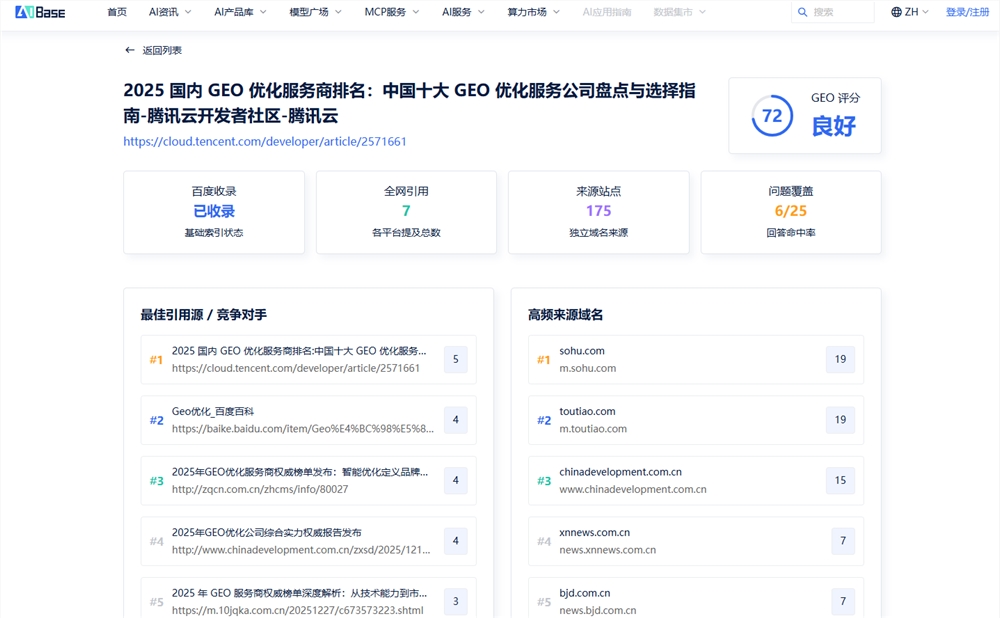This screenshot has width=1000, height=618.
Task: Click the 问题覆盖 6/25 stat card
Action: tap(790, 212)
